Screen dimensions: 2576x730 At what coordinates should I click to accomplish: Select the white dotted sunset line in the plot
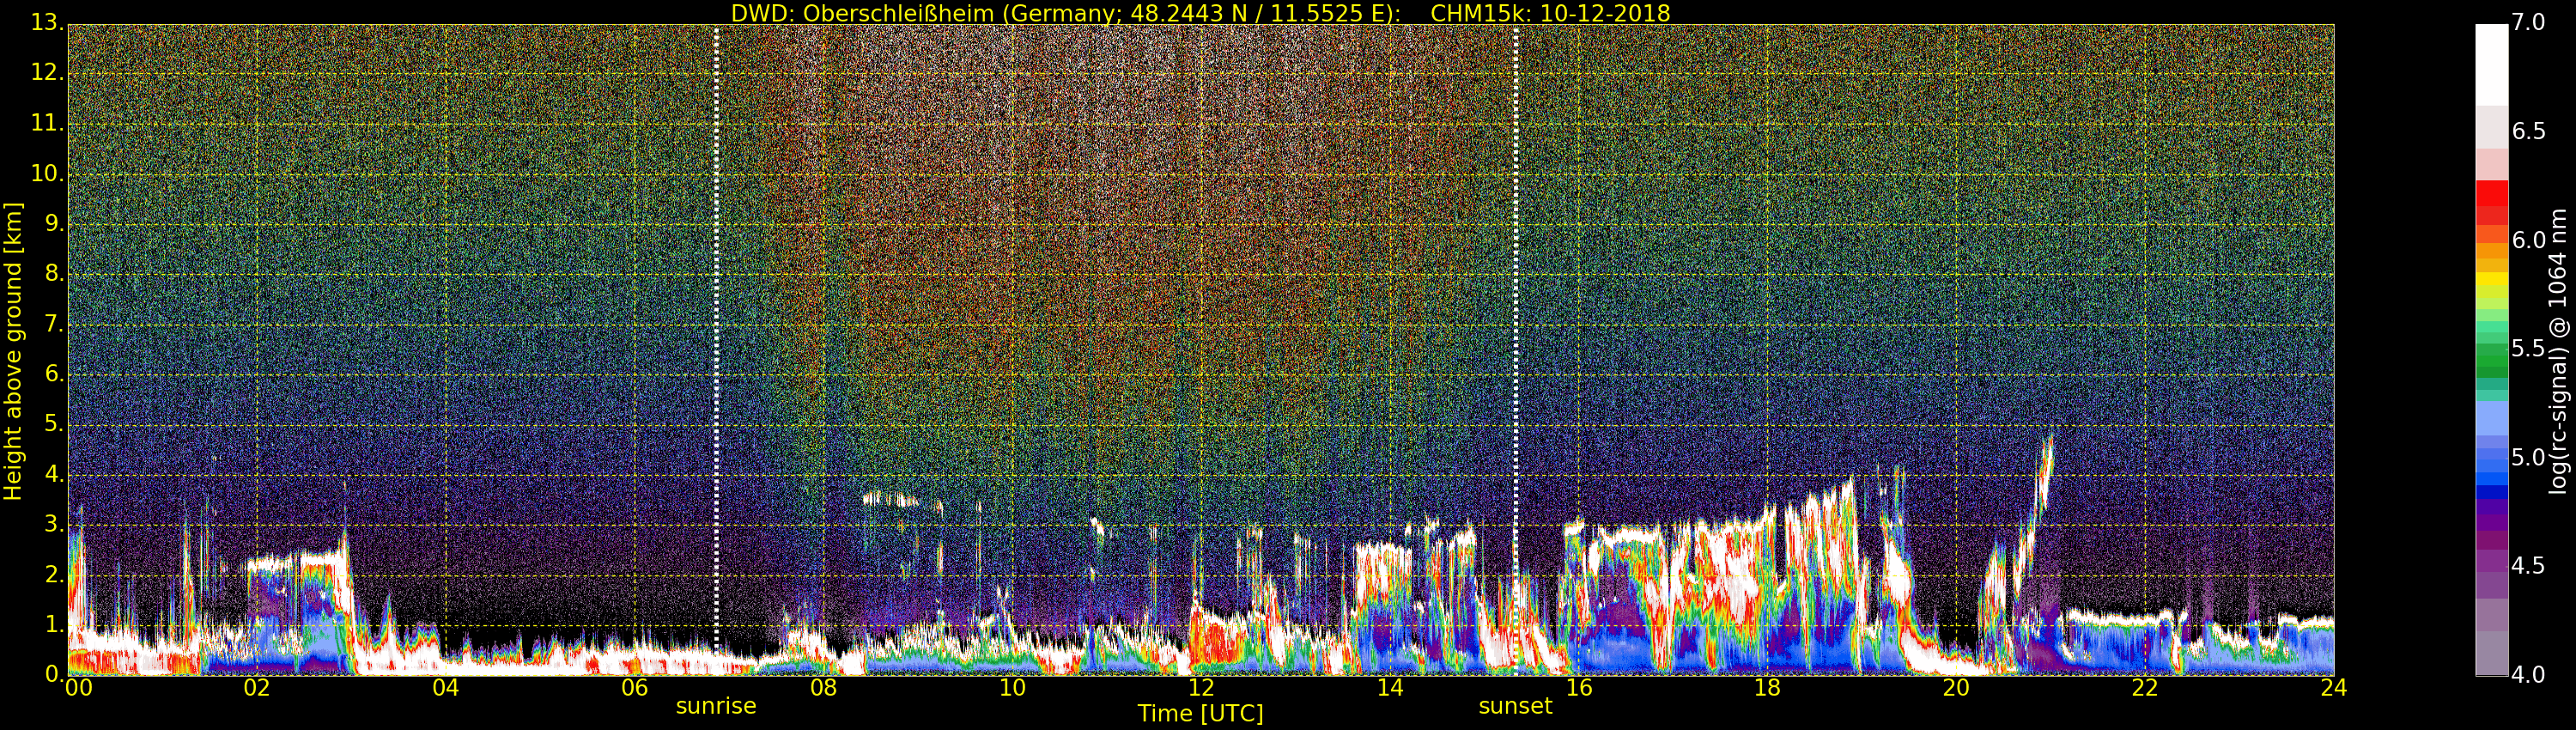pyautogui.click(x=1516, y=350)
